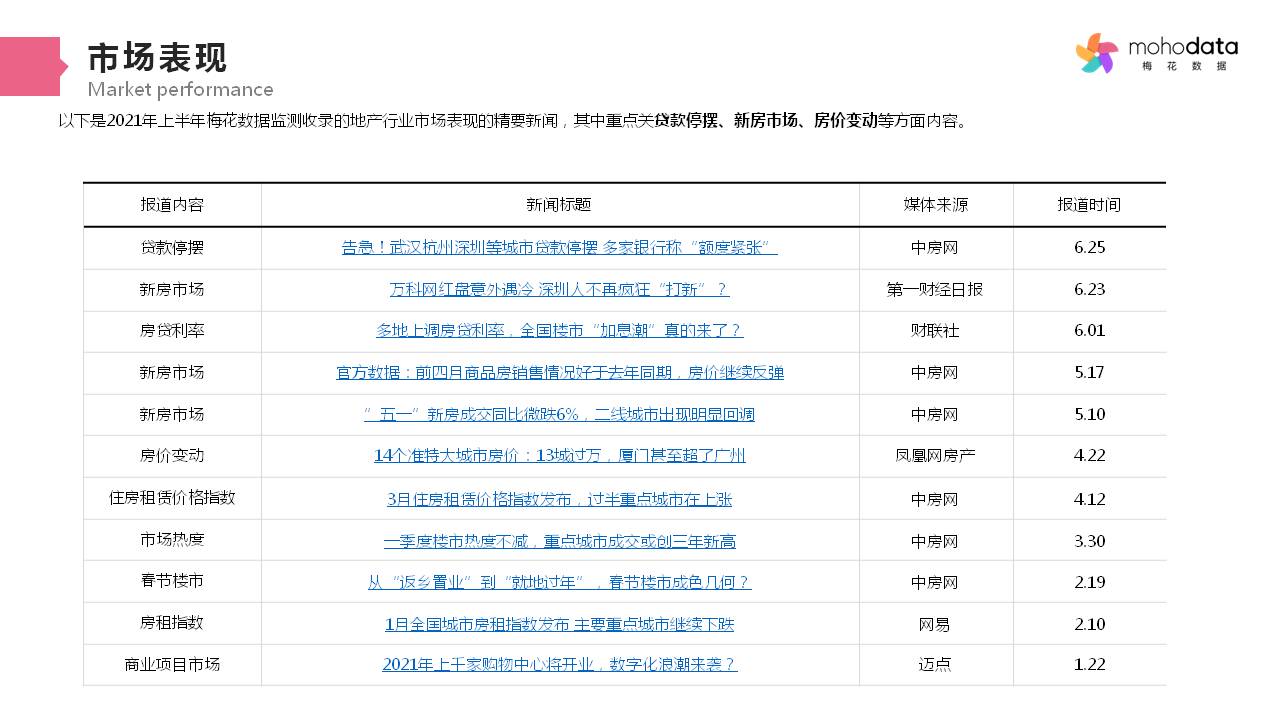Open the 一季度楼市热度不减 news link

tap(559, 541)
